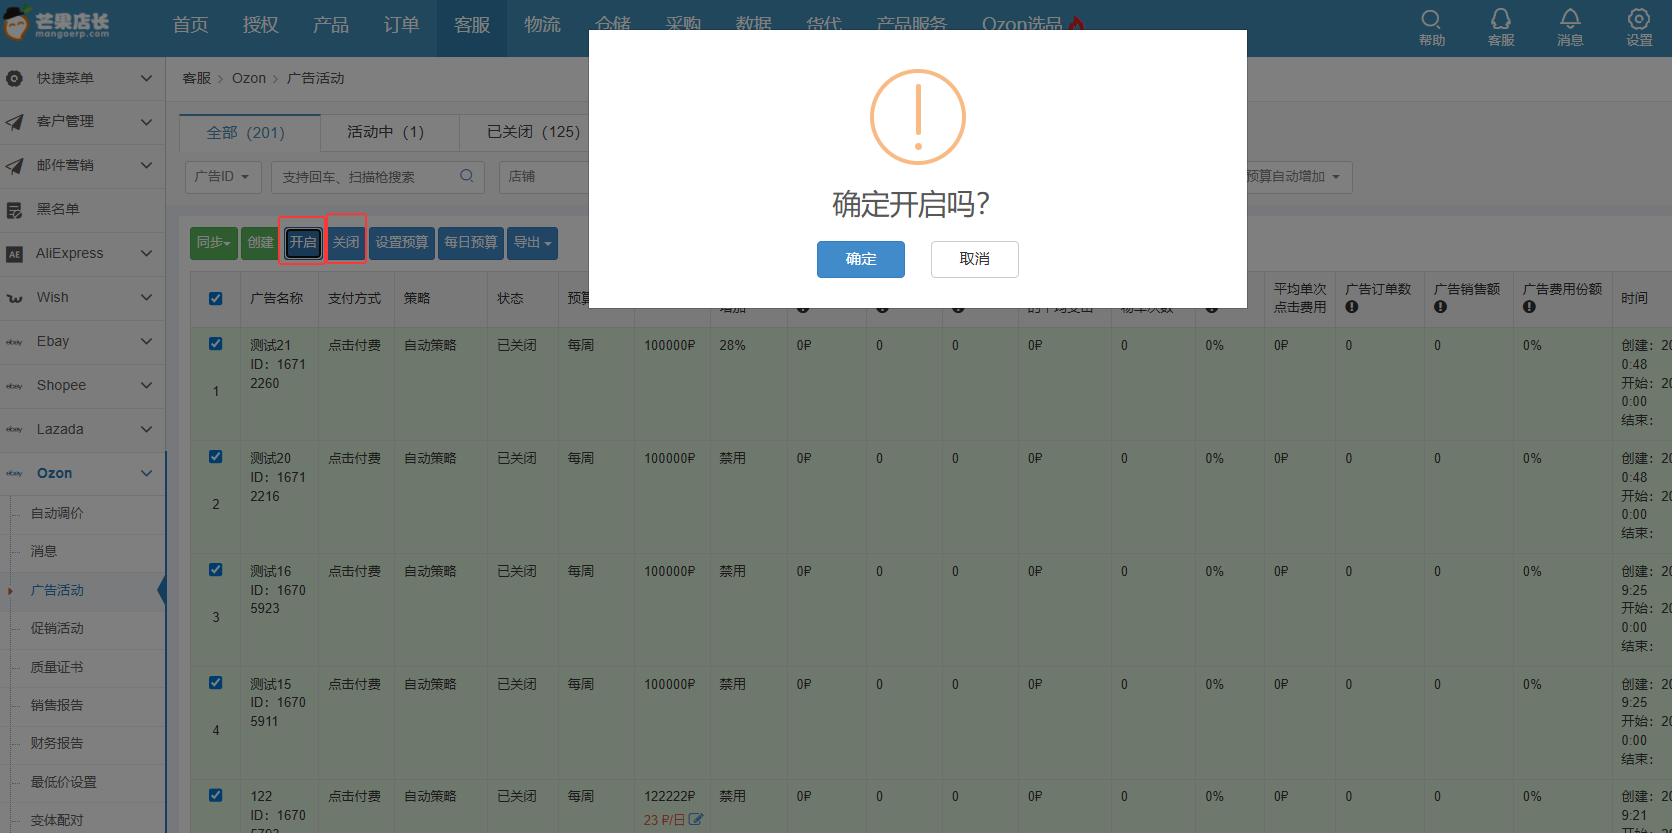
Task: Open 销售报告 in Ozon submenu
Action: 57,705
